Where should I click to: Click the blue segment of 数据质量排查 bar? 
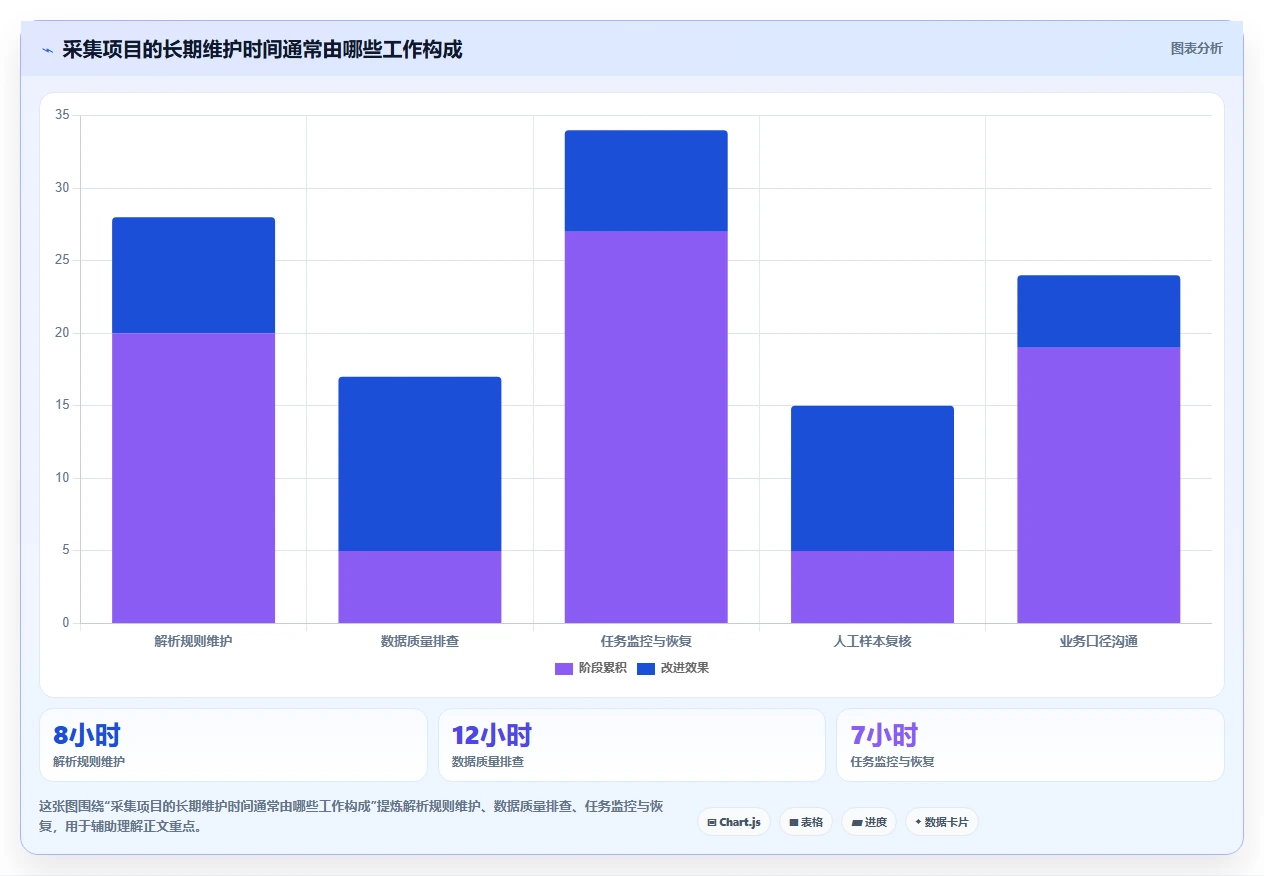click(420, 464)
